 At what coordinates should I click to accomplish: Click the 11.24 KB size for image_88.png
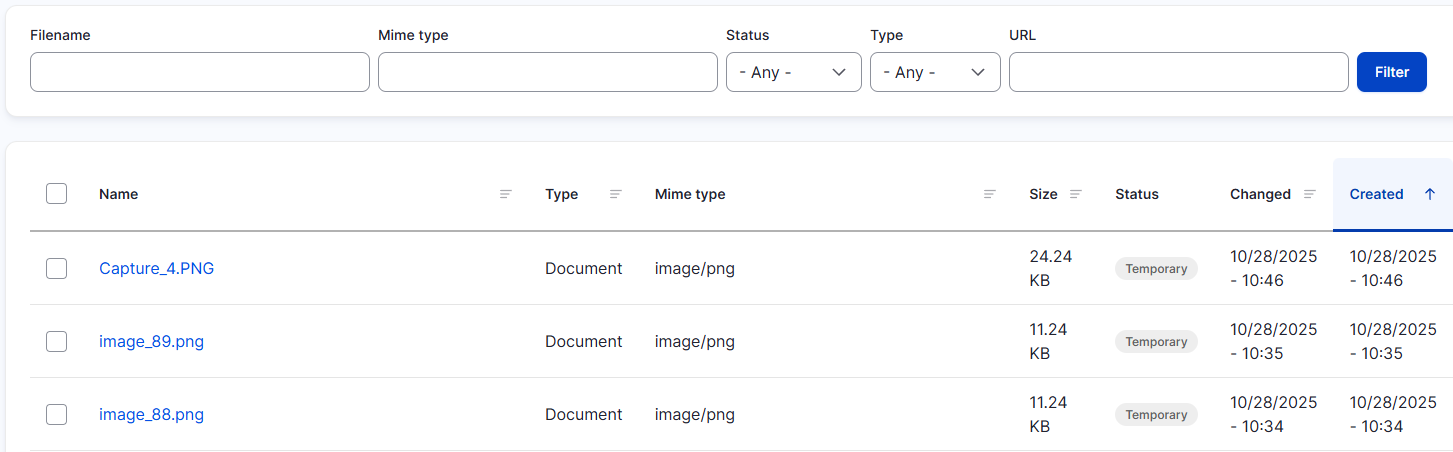click(1048, 414)
